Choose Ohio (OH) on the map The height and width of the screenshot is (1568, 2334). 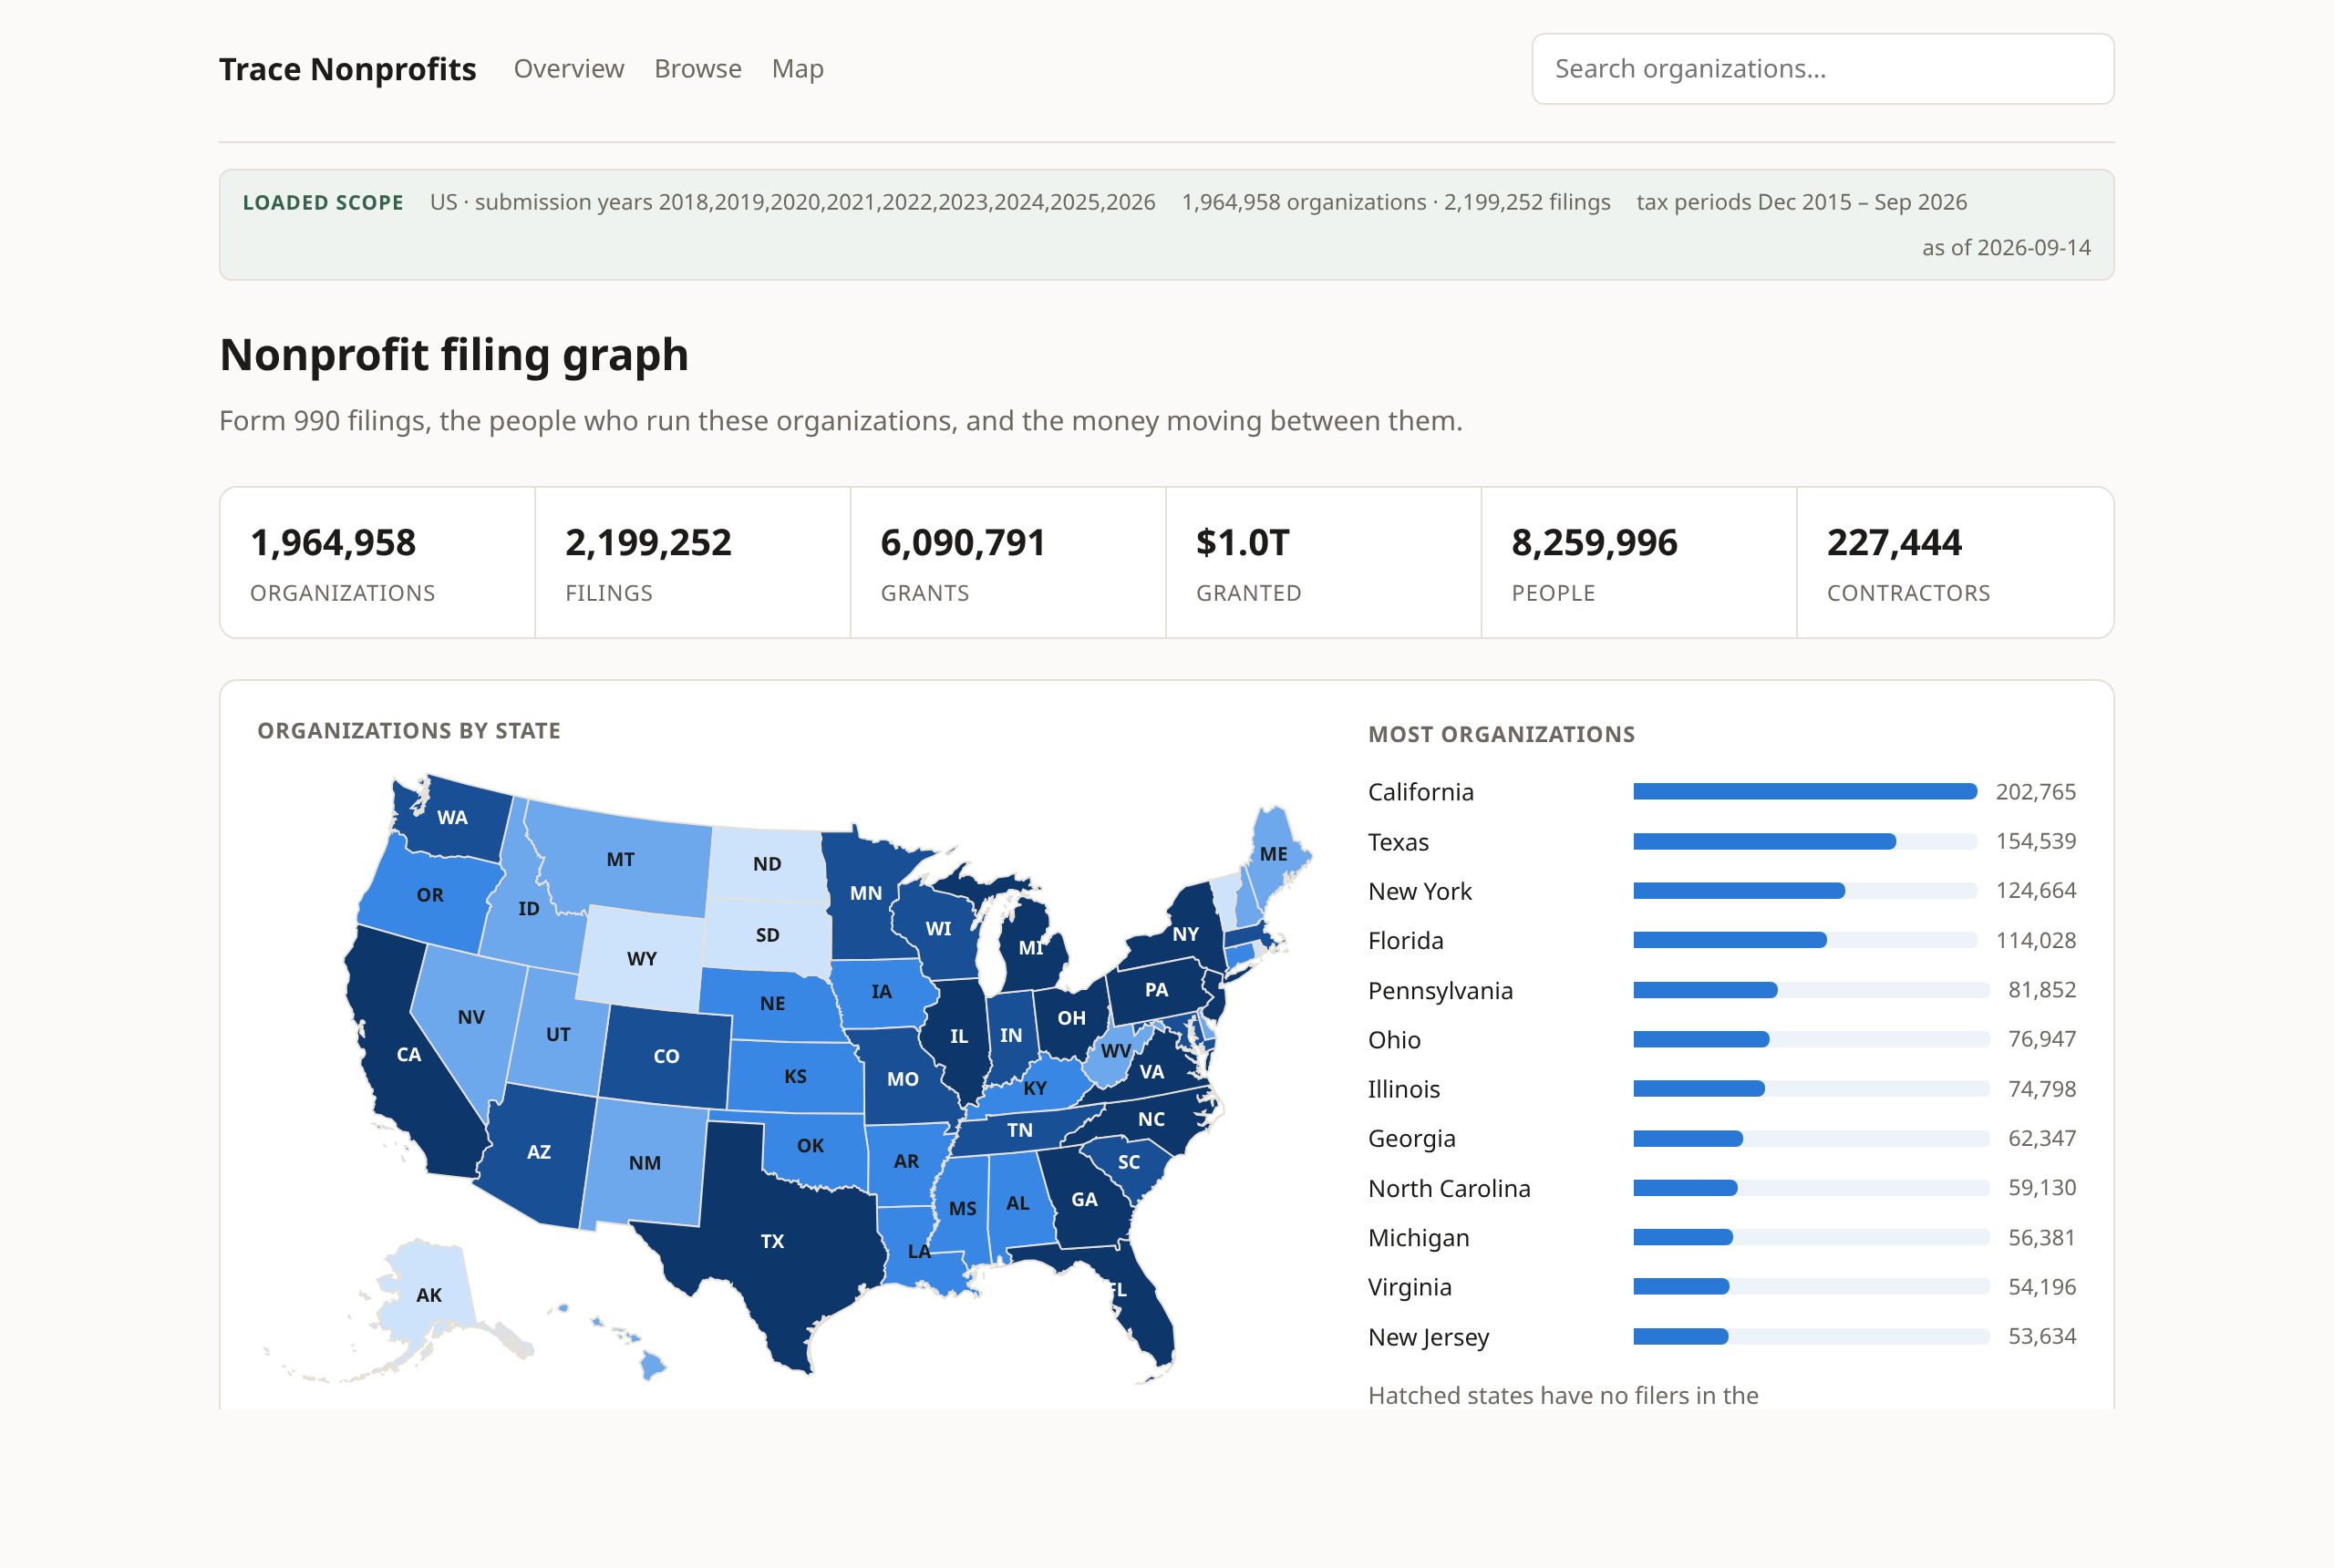click(x=1071, y=1018)
